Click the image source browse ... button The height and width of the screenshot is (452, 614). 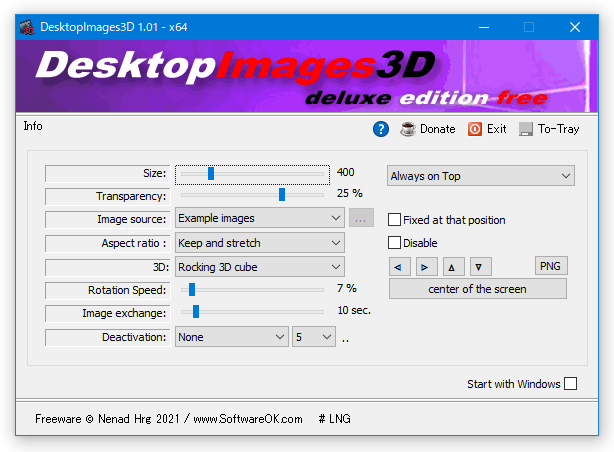361,218
